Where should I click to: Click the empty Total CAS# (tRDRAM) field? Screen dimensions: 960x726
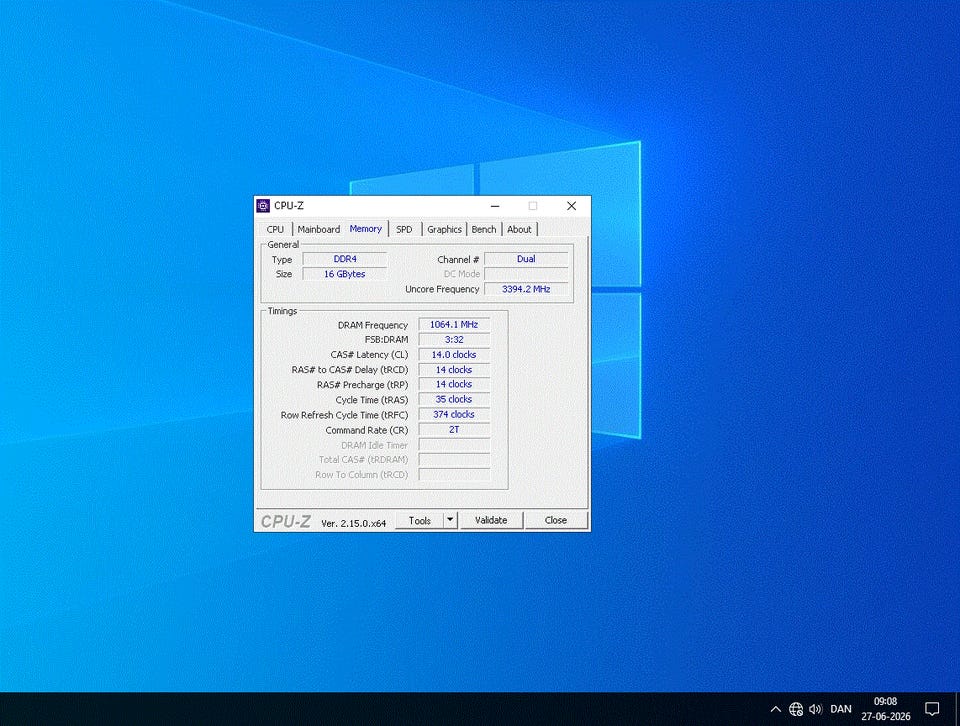(454, 460)
